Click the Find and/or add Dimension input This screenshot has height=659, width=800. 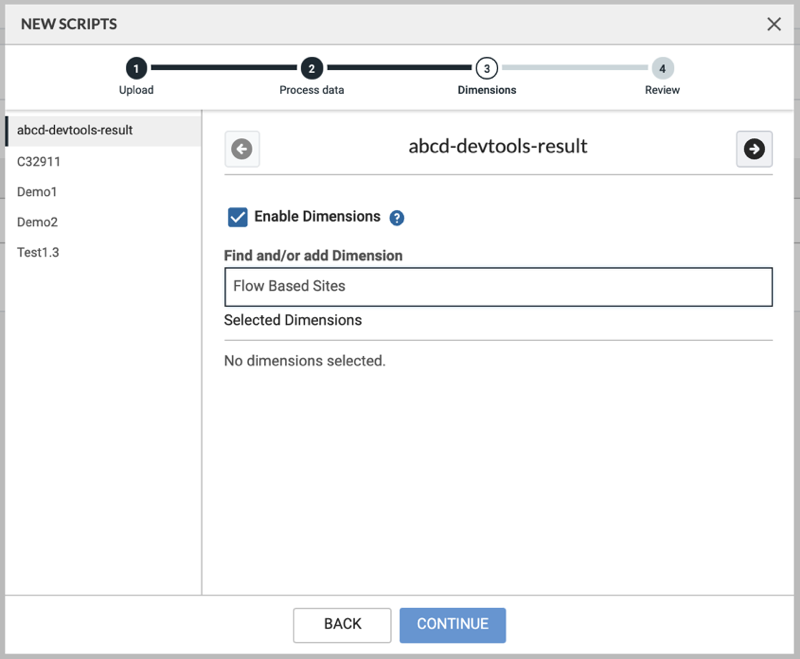pos(498,287)
